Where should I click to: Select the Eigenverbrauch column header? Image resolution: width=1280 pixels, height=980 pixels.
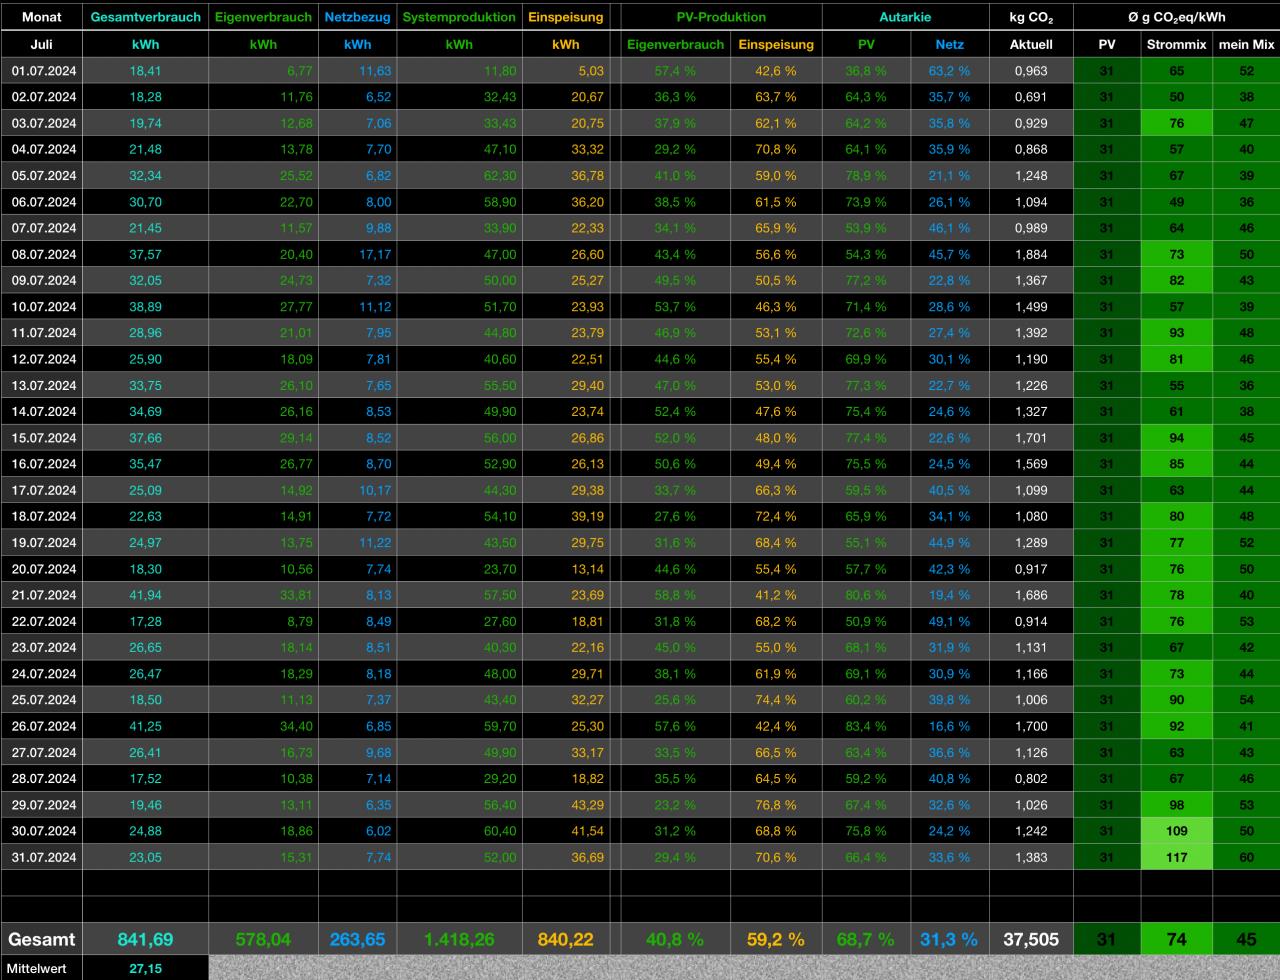[263, 17]
